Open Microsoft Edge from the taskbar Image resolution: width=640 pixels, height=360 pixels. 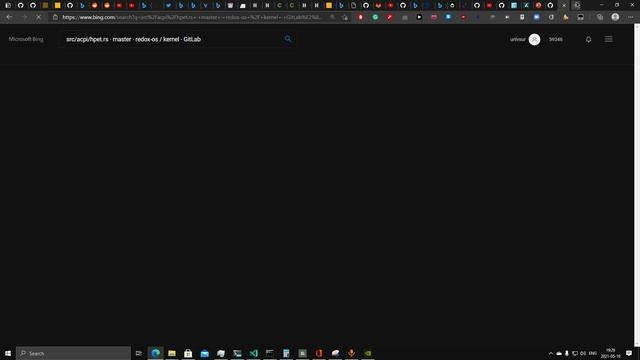click(x=156, y=353)
